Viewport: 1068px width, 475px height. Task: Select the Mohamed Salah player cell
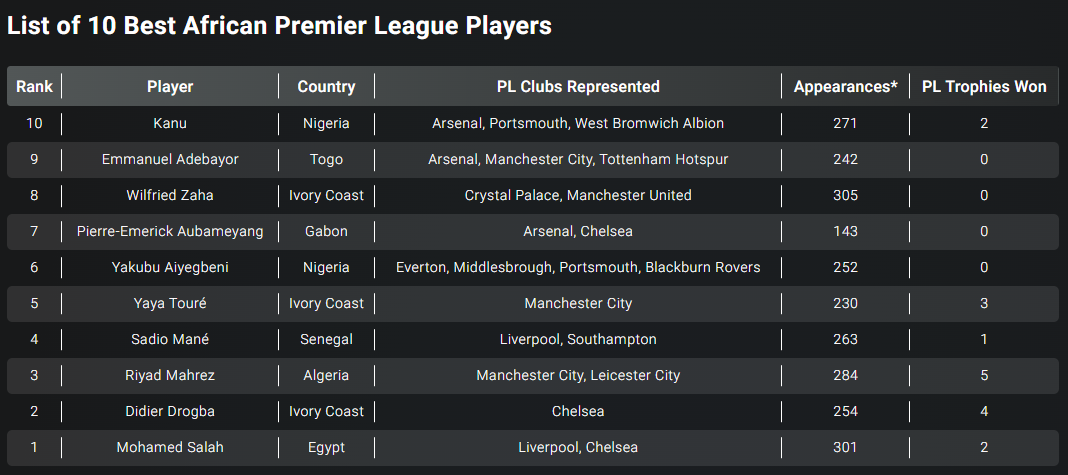[170, 448]
